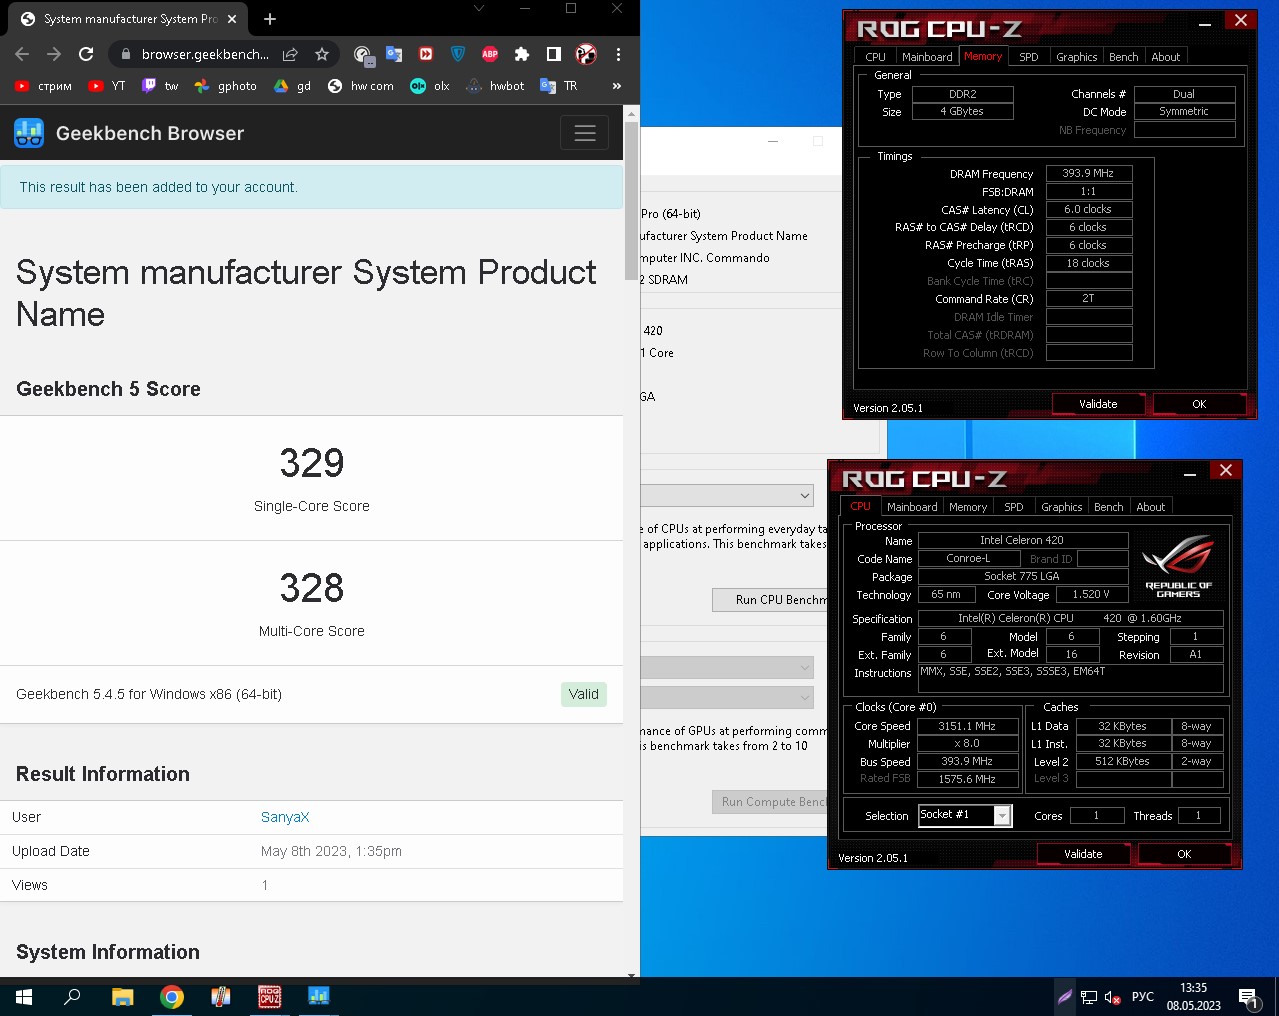
Task: Open Memory tab in lower CPU-Z window
Action: 968,507
